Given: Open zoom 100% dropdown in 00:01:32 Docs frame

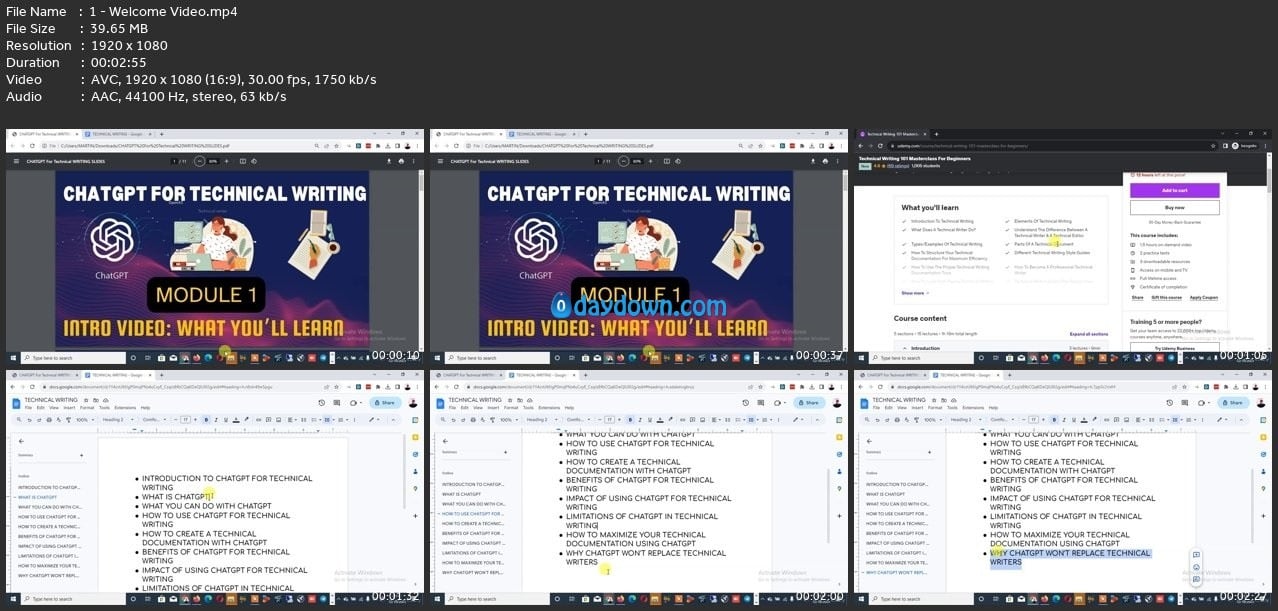Looking at the screenshot, I should pyautogui.click(x=84, y=420).
